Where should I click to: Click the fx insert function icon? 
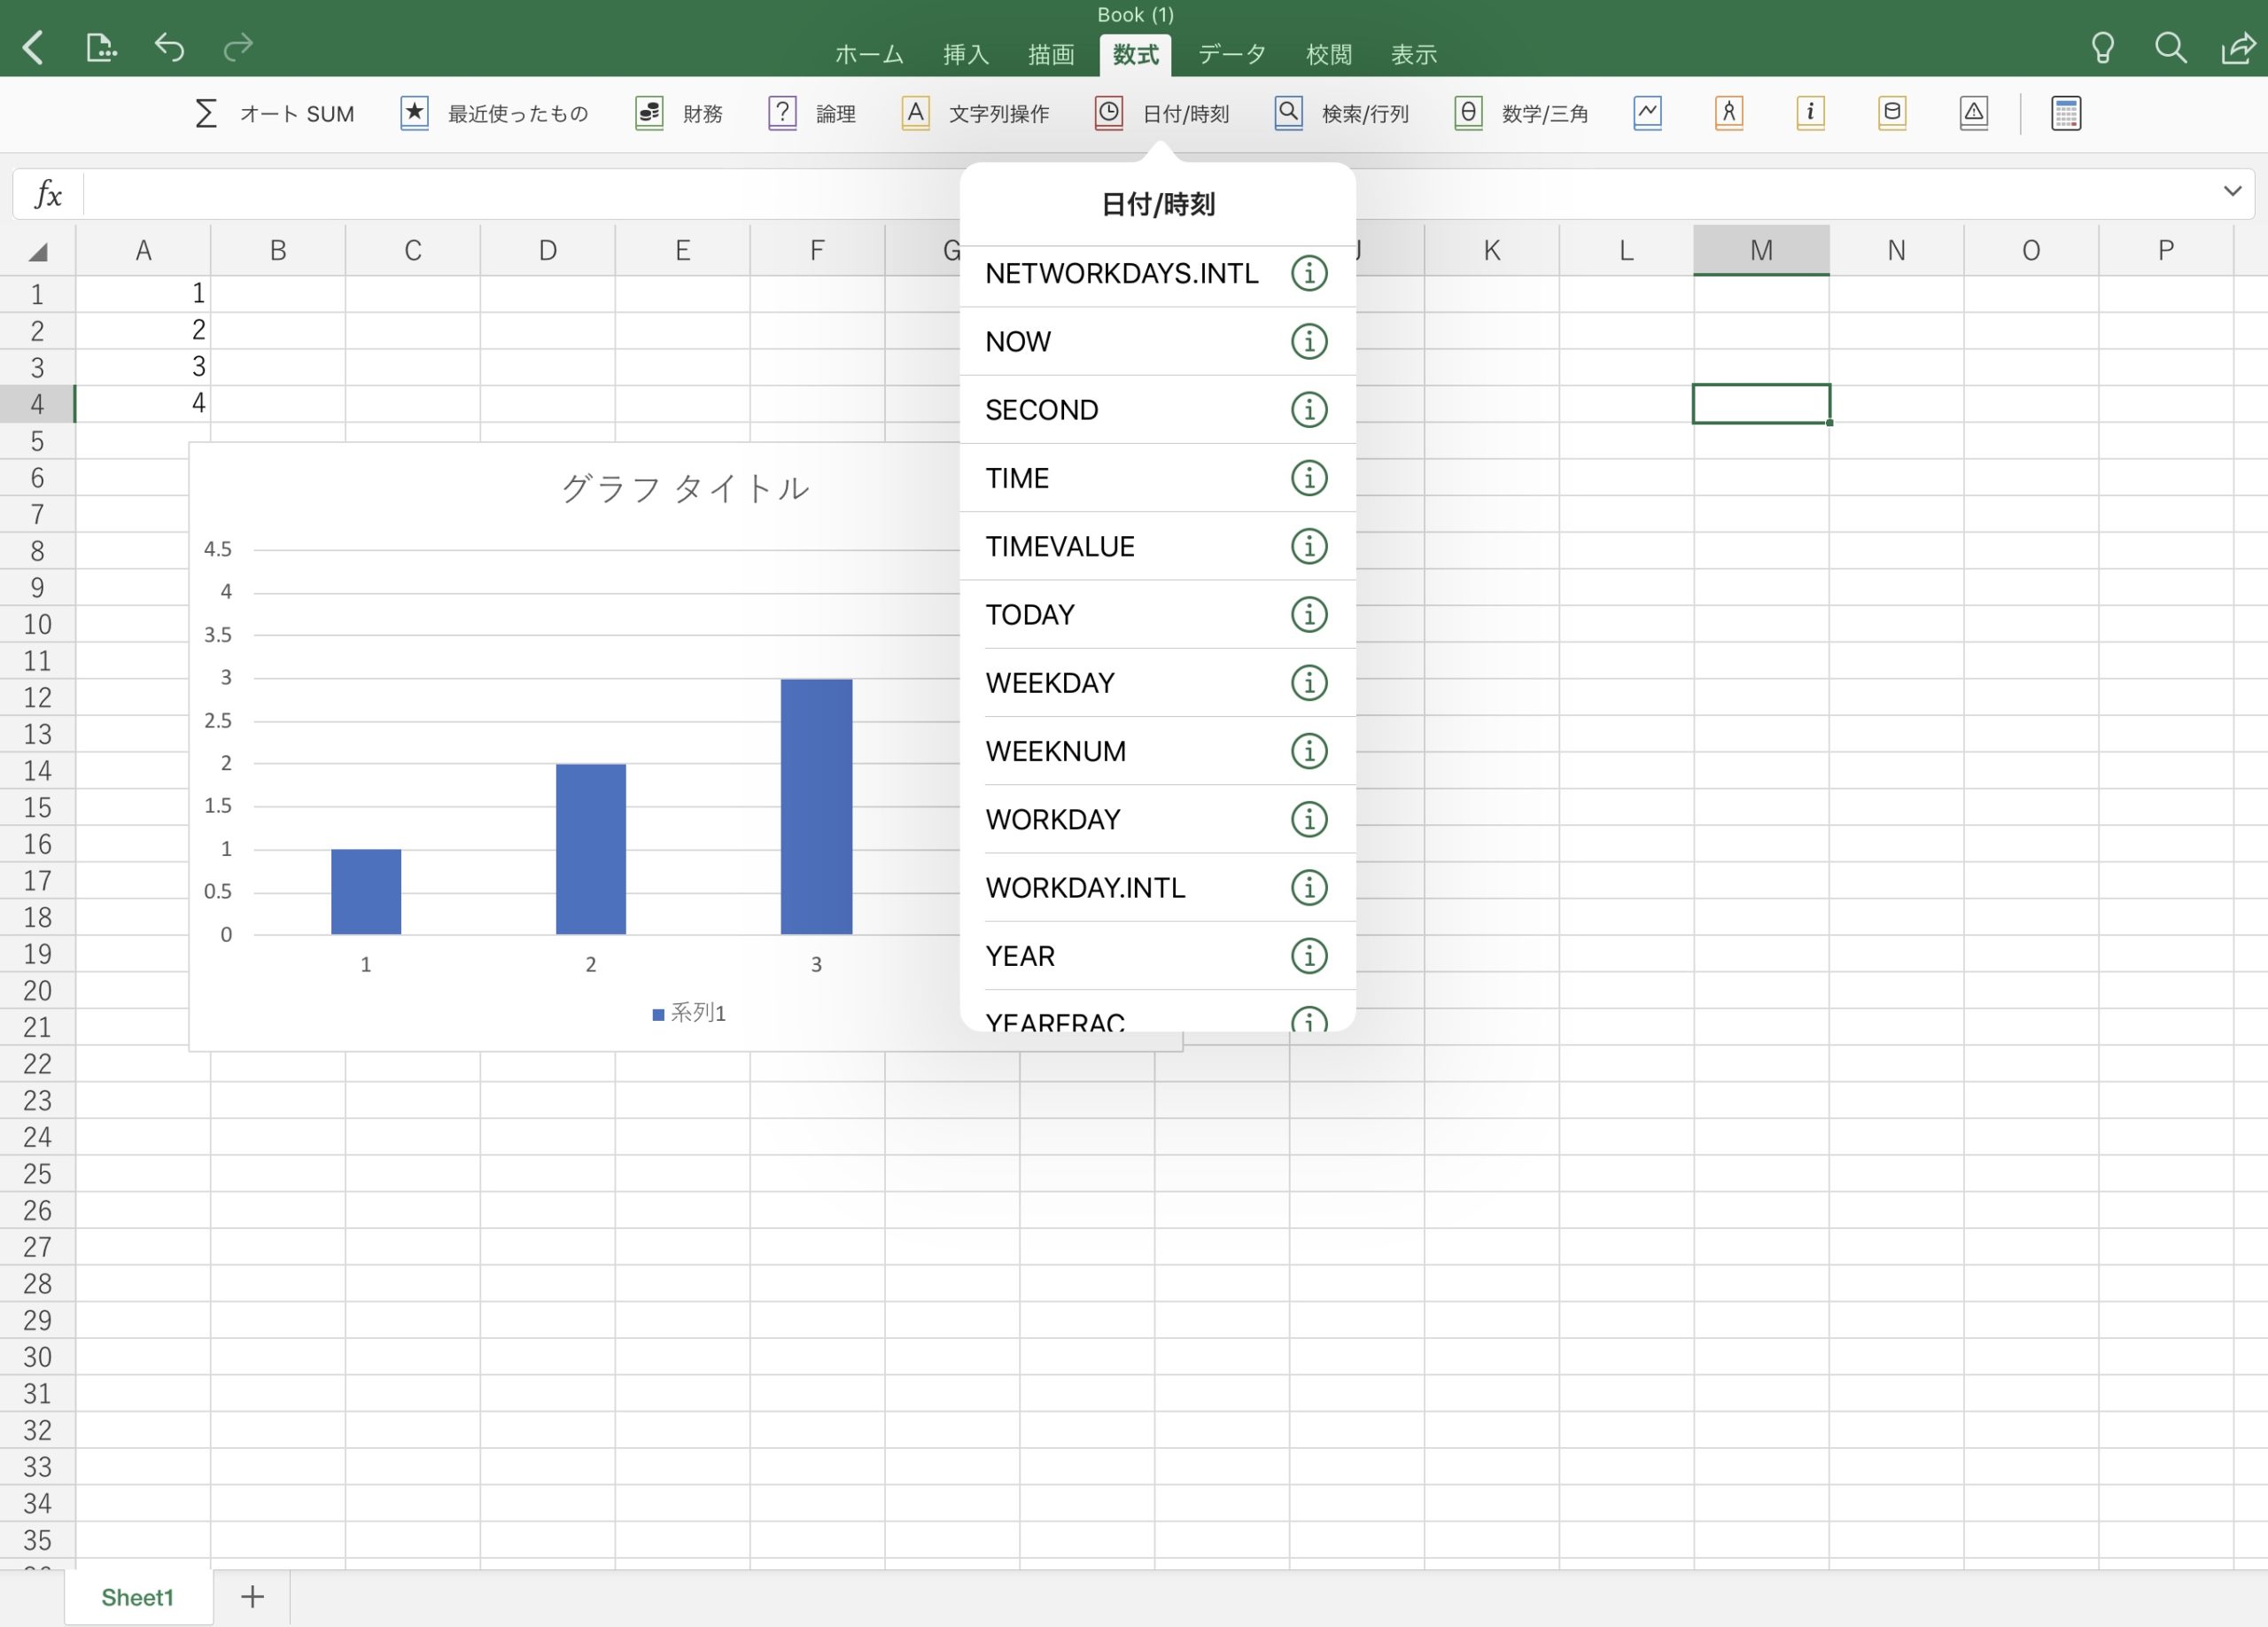click(48, 194)
